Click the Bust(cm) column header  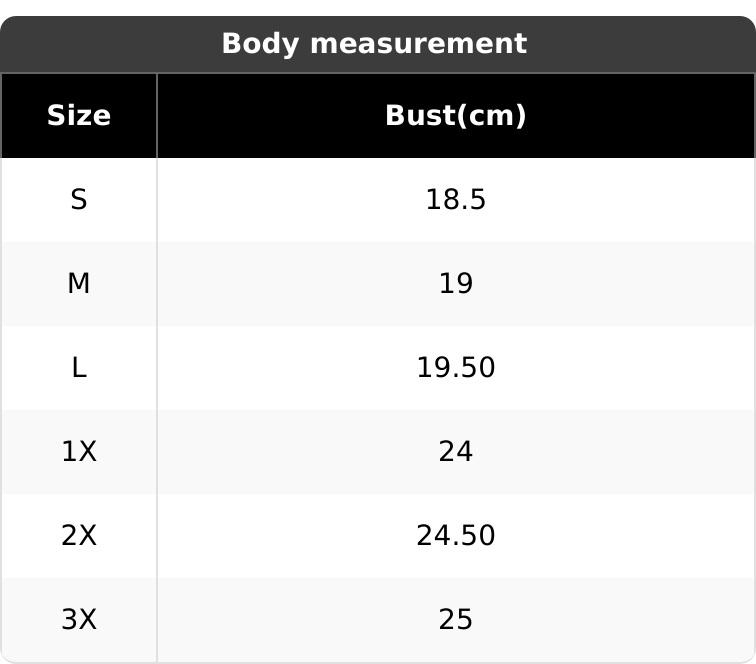[x=455, y=116]
